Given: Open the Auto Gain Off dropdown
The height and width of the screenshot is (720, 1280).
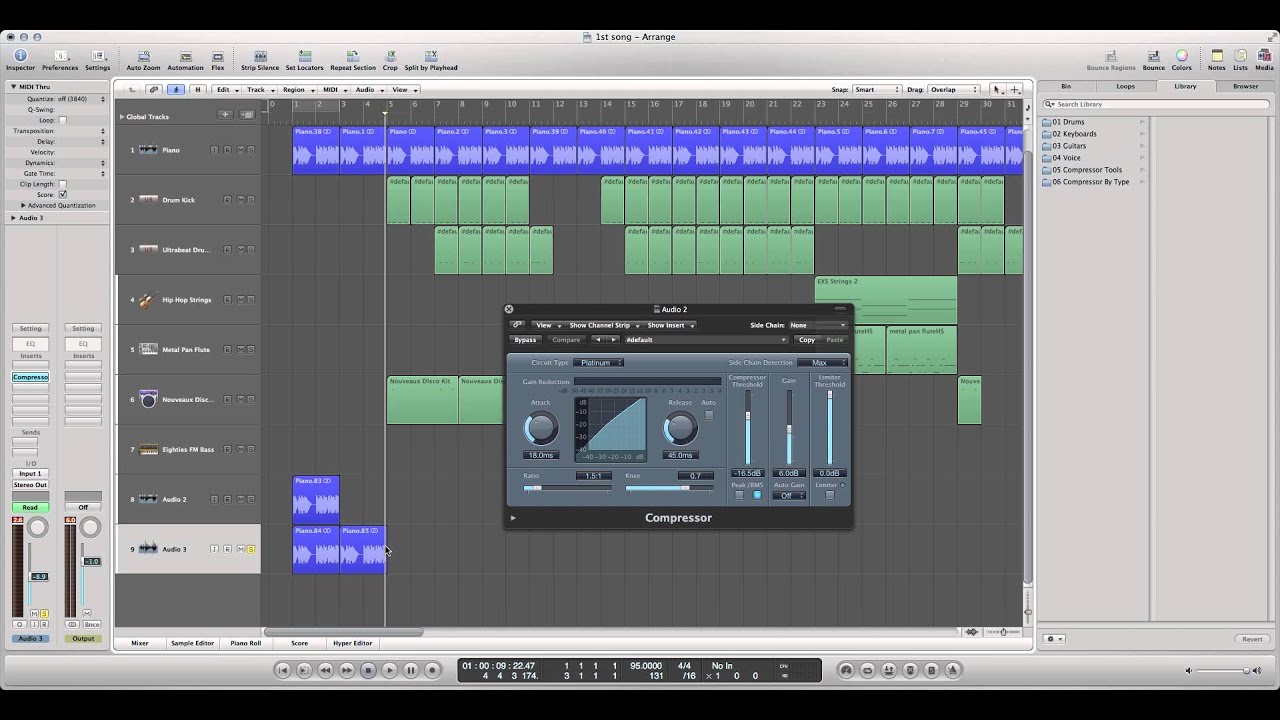Looking at the screenshot, I should [788, 495].
